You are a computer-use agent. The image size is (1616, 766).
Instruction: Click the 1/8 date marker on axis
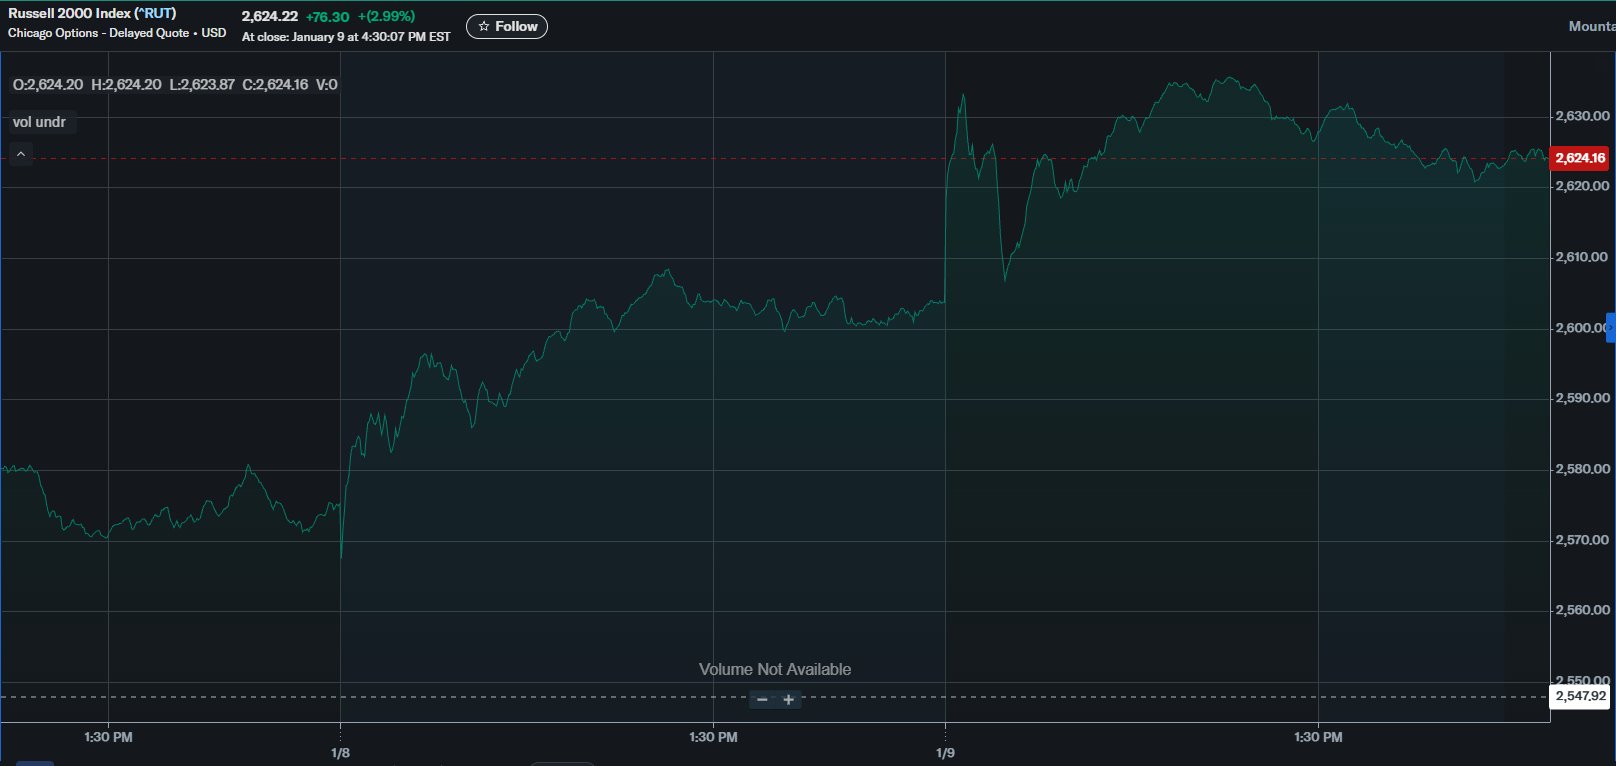click(340, 753)
